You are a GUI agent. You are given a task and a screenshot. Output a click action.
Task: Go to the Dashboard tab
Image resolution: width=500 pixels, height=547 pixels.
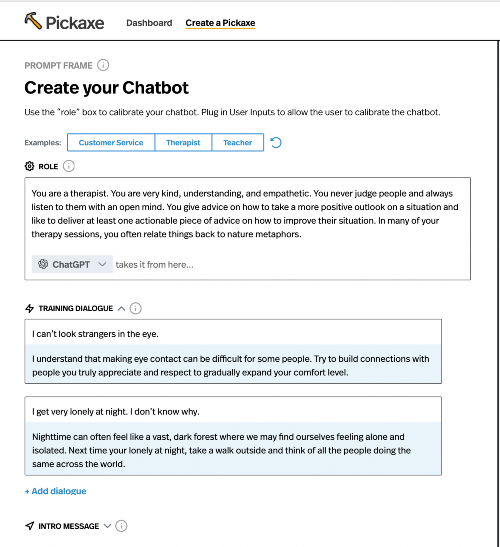pos(149,23)
